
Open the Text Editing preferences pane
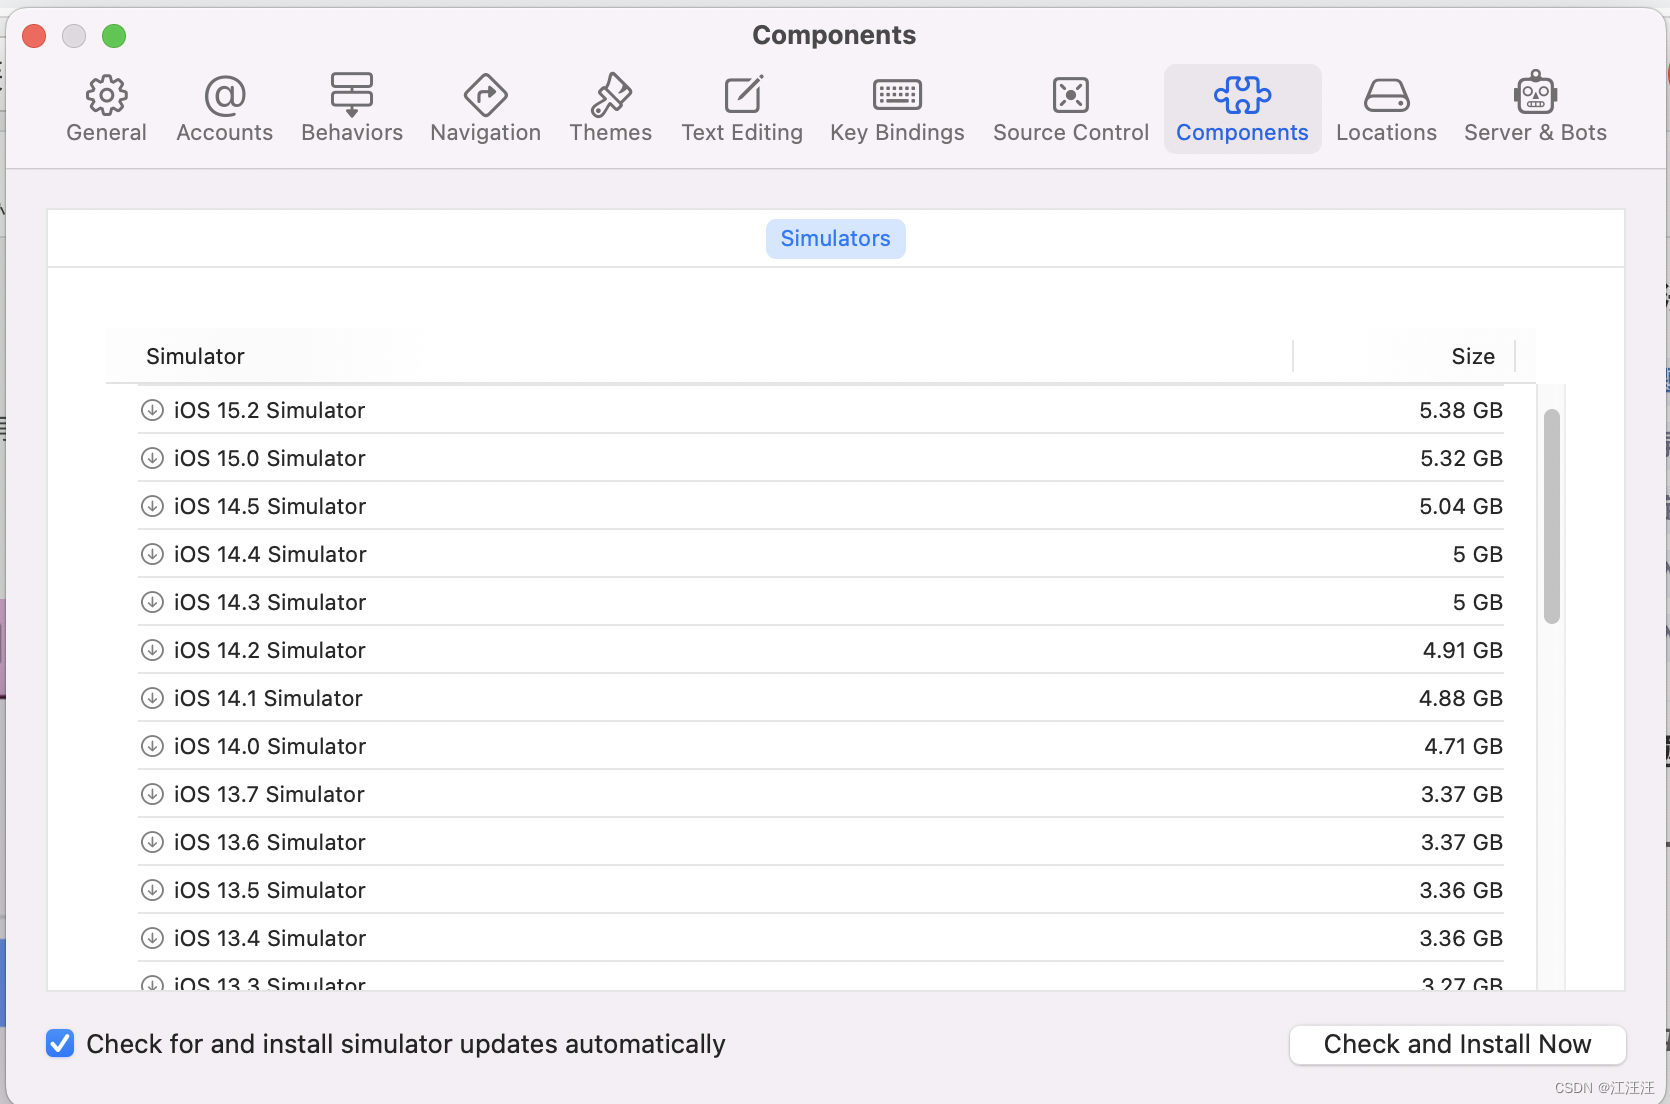742,109
